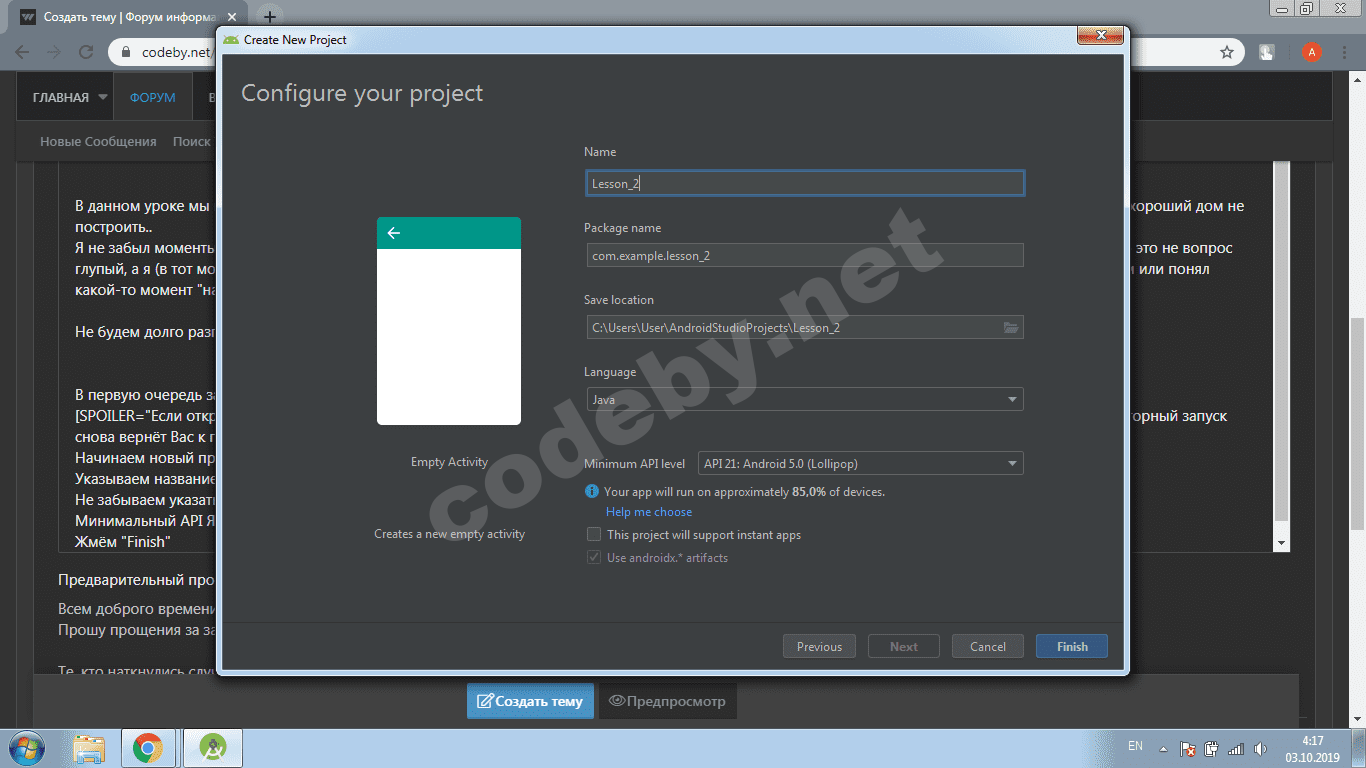Click the info icon beside device coverage text
Viewport: 1366px width, 768px height.
pyautogui.click(x=592, y=491)
